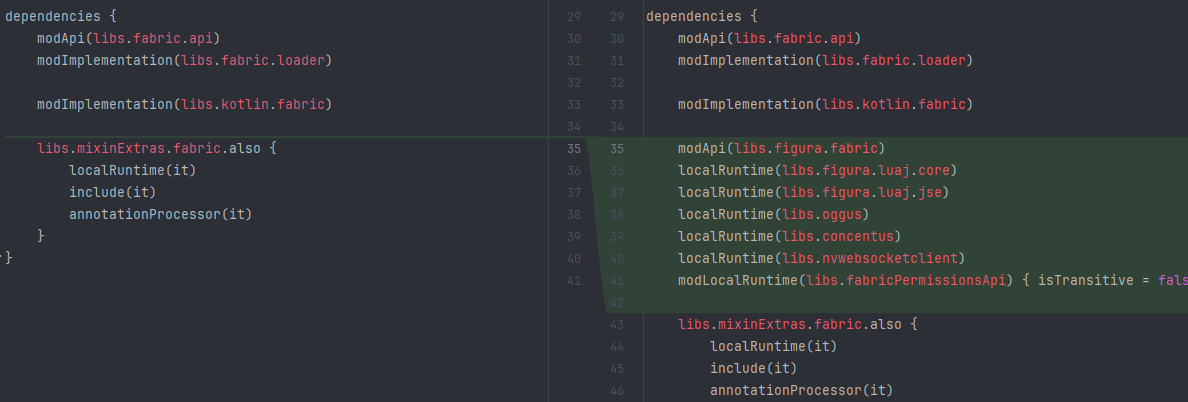1188x402 pixels.
Task: Click the green insertion marker line in left pane
Action: (270, 136)
